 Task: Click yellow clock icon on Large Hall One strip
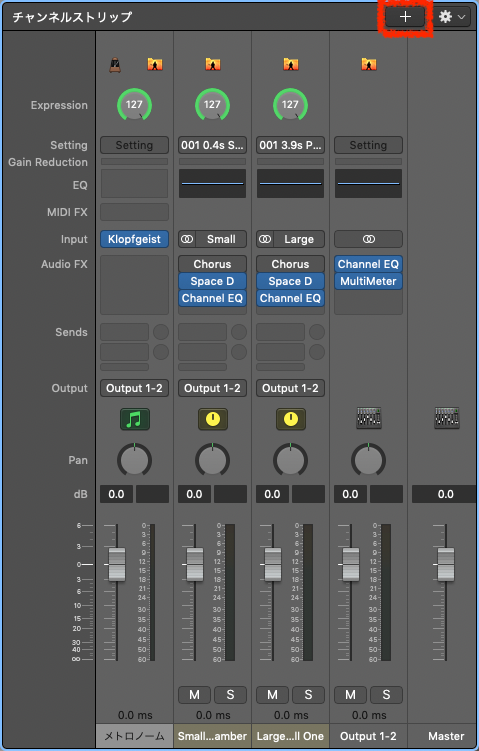coord(291,419)
